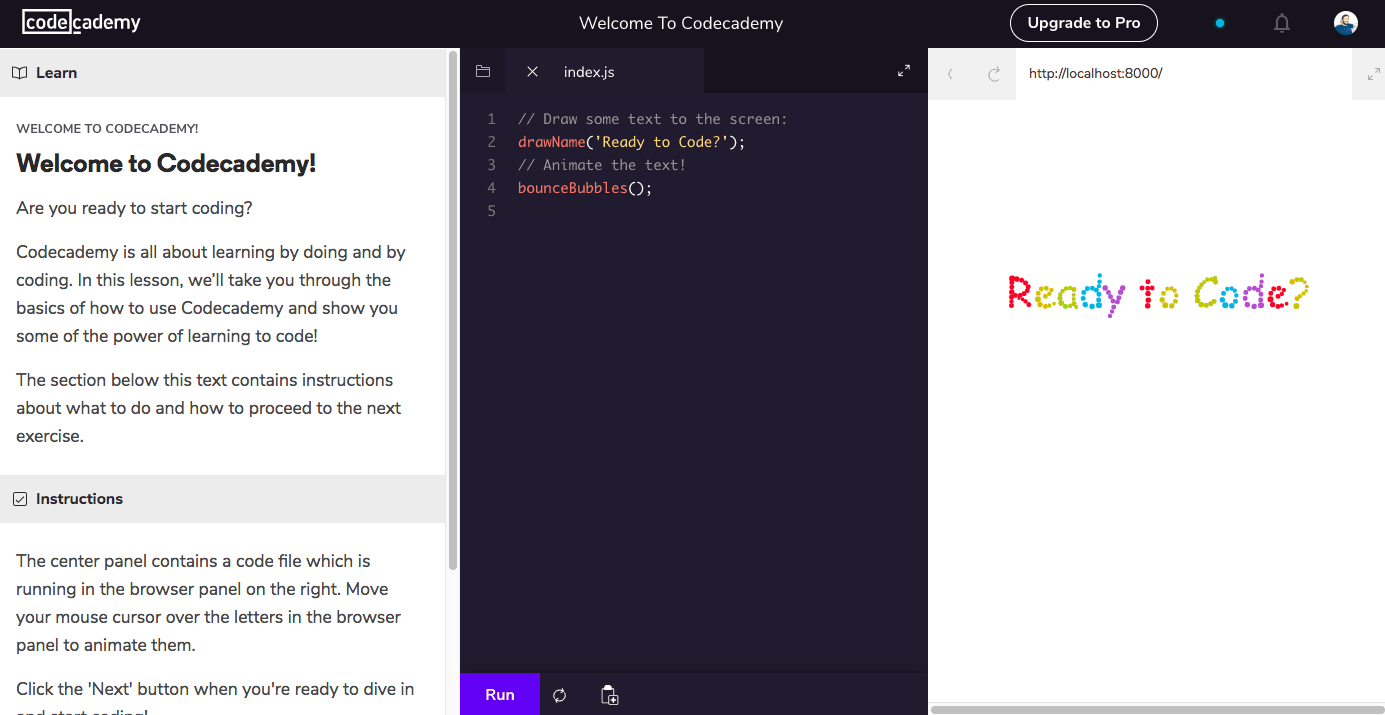Click the Upgrade to Pro button

pyautogui.click(x=1083, y=23)
